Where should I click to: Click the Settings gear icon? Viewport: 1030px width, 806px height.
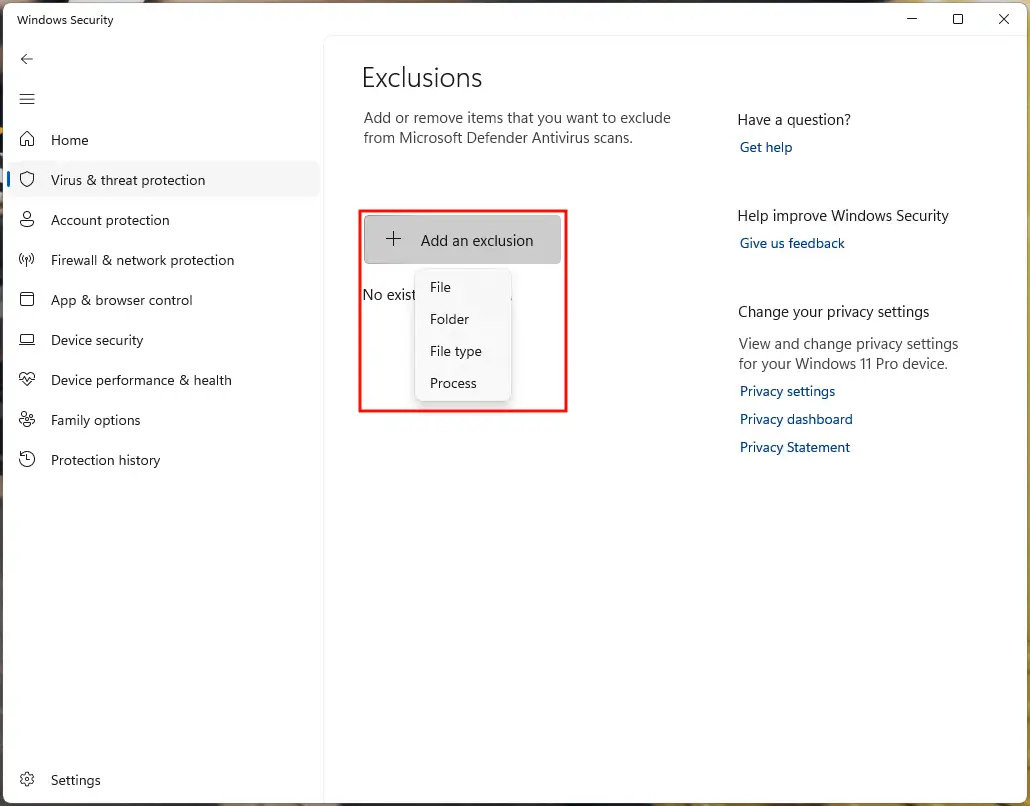(x=27, y=779)
